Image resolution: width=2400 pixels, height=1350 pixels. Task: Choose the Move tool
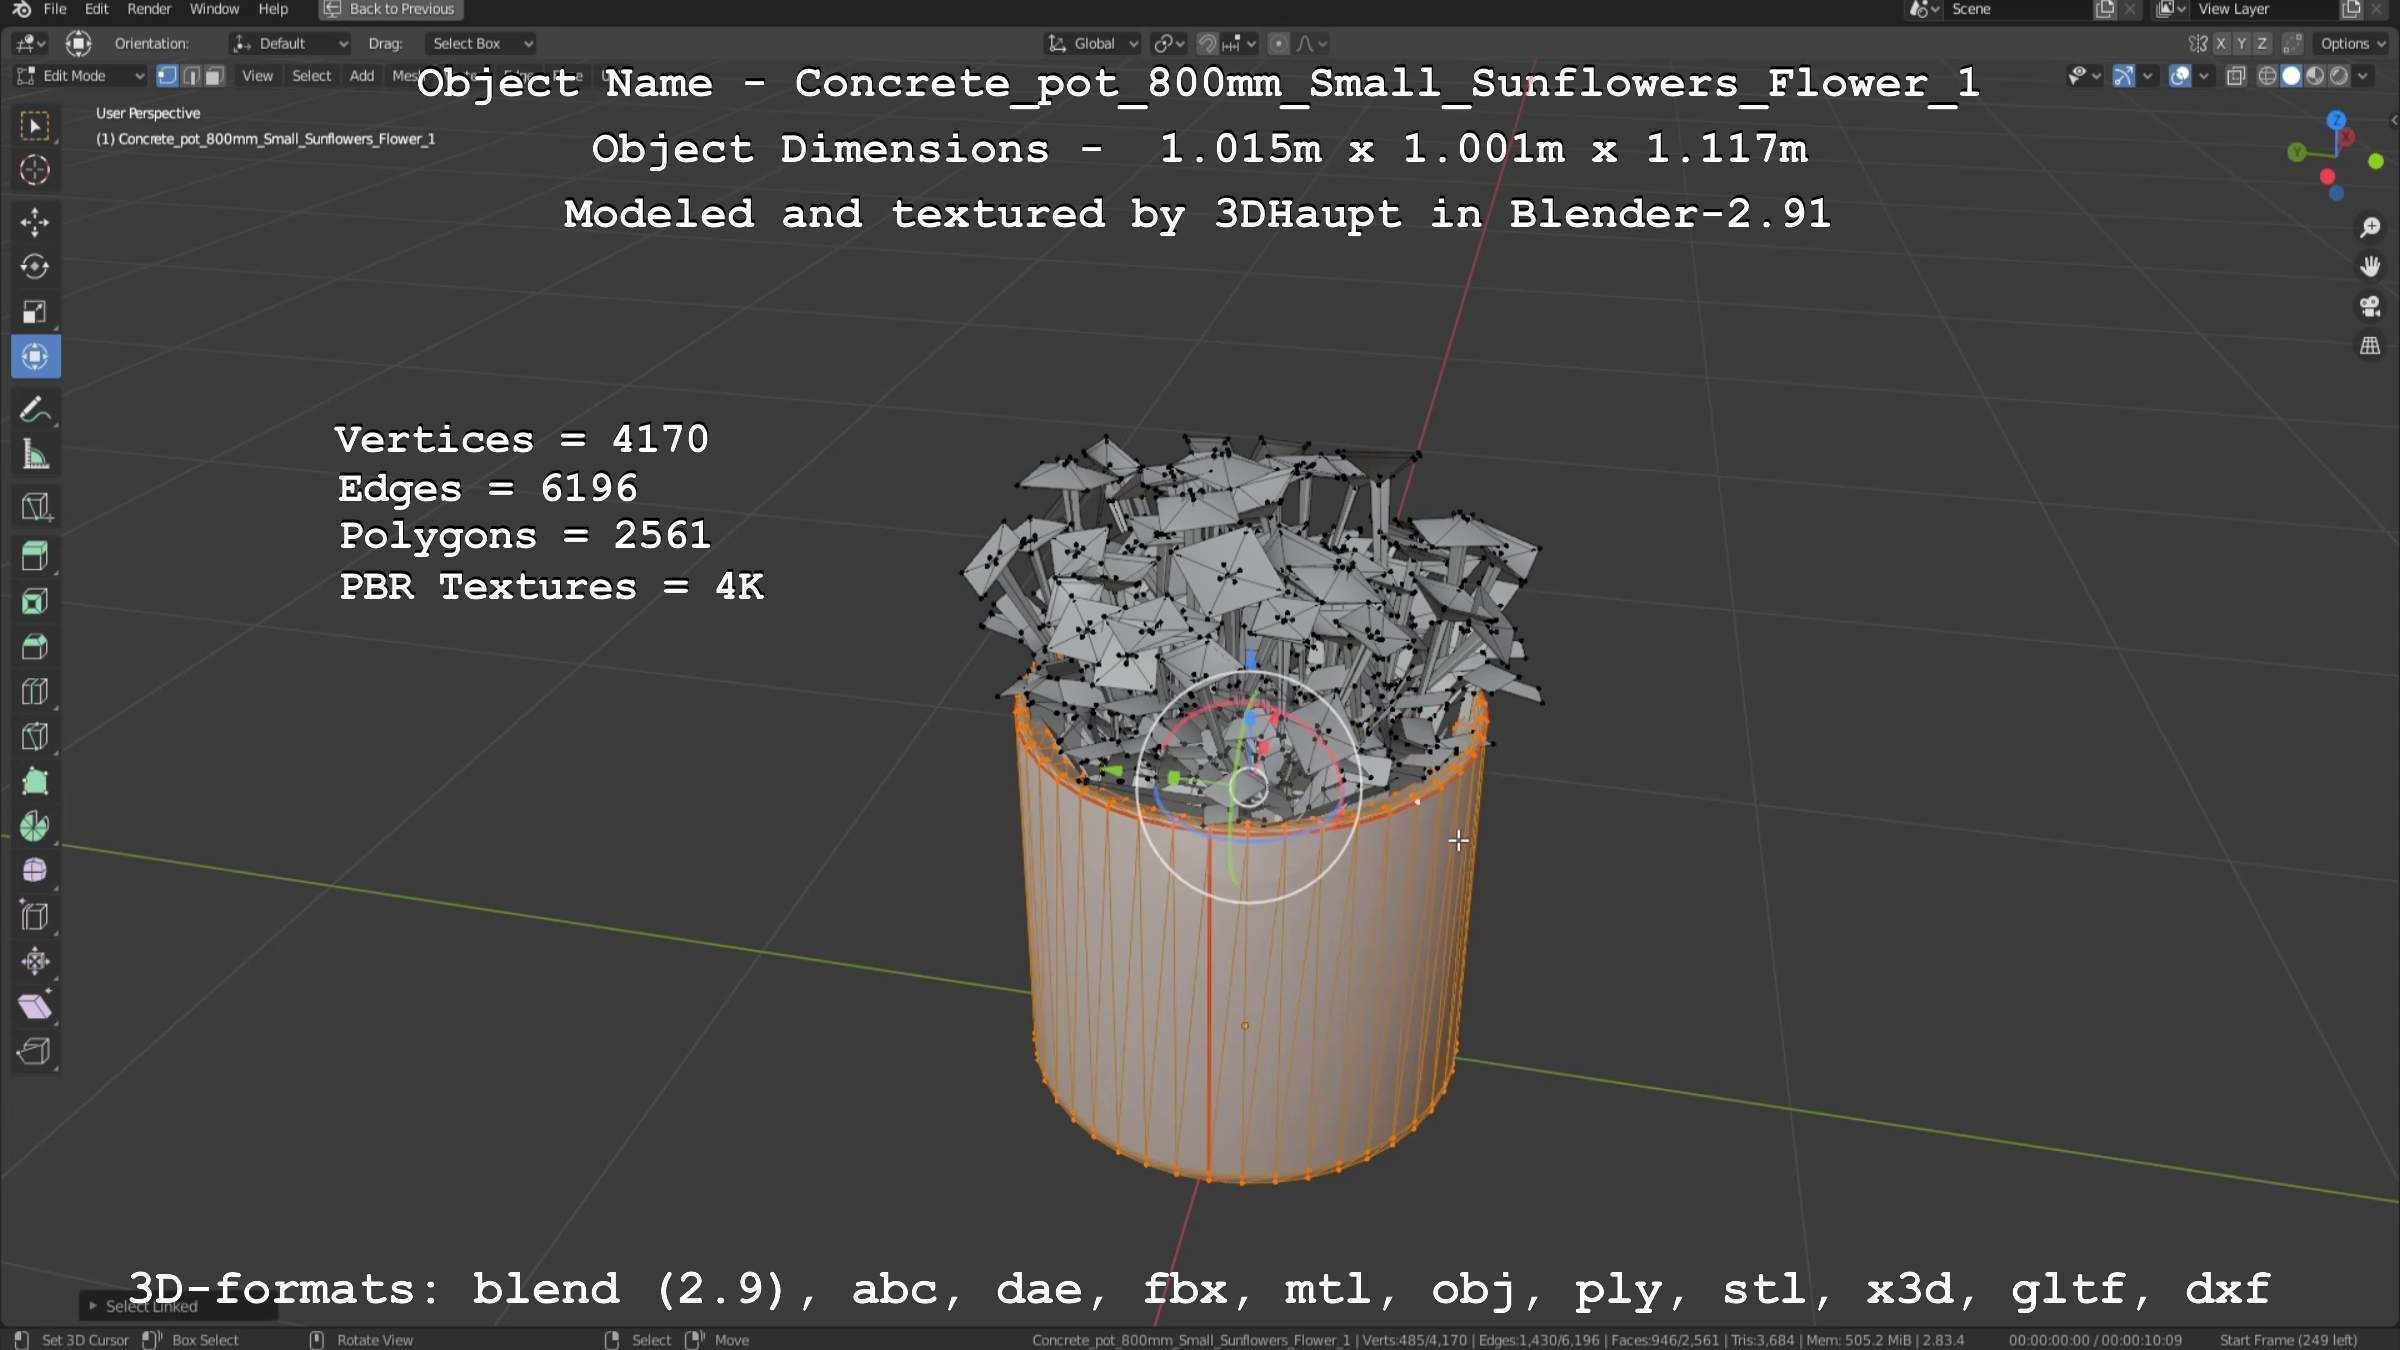click(x=35, y=222)
